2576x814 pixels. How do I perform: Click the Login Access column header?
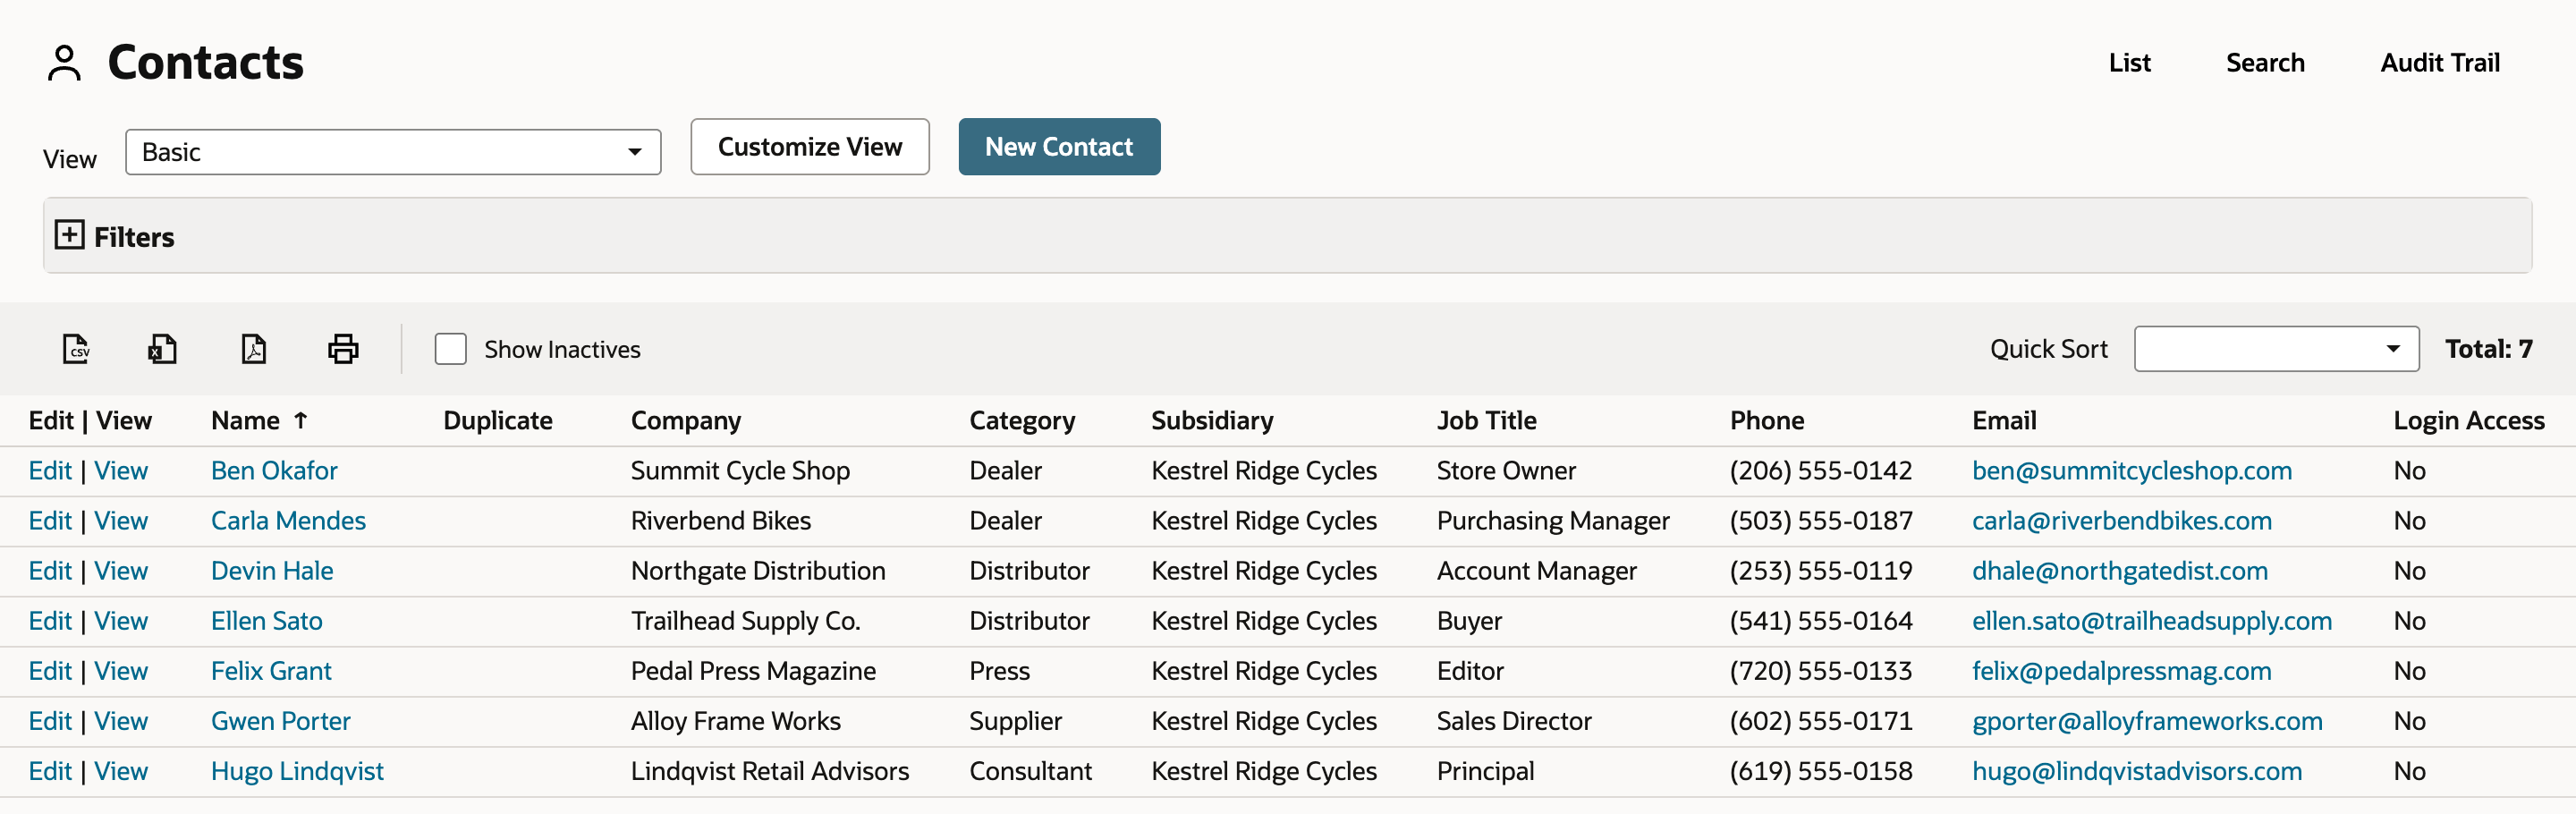pos(2468,421)
